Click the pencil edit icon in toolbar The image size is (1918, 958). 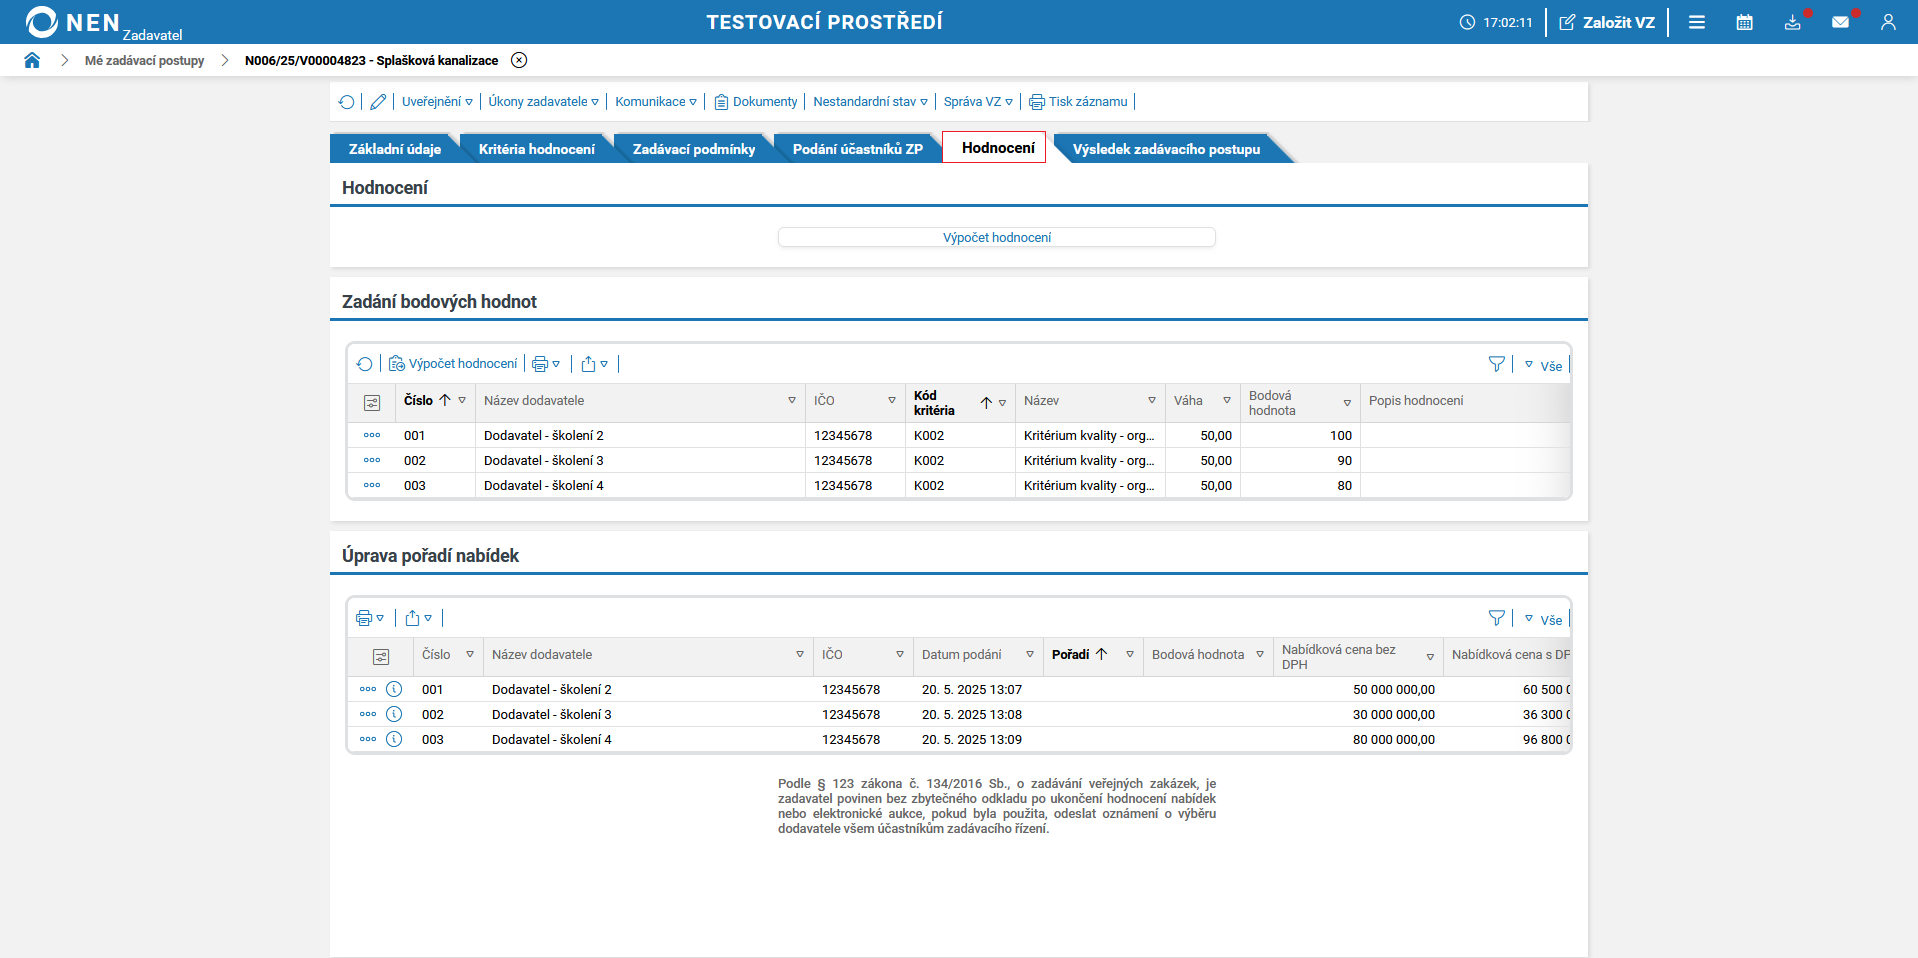coord(378,102)
